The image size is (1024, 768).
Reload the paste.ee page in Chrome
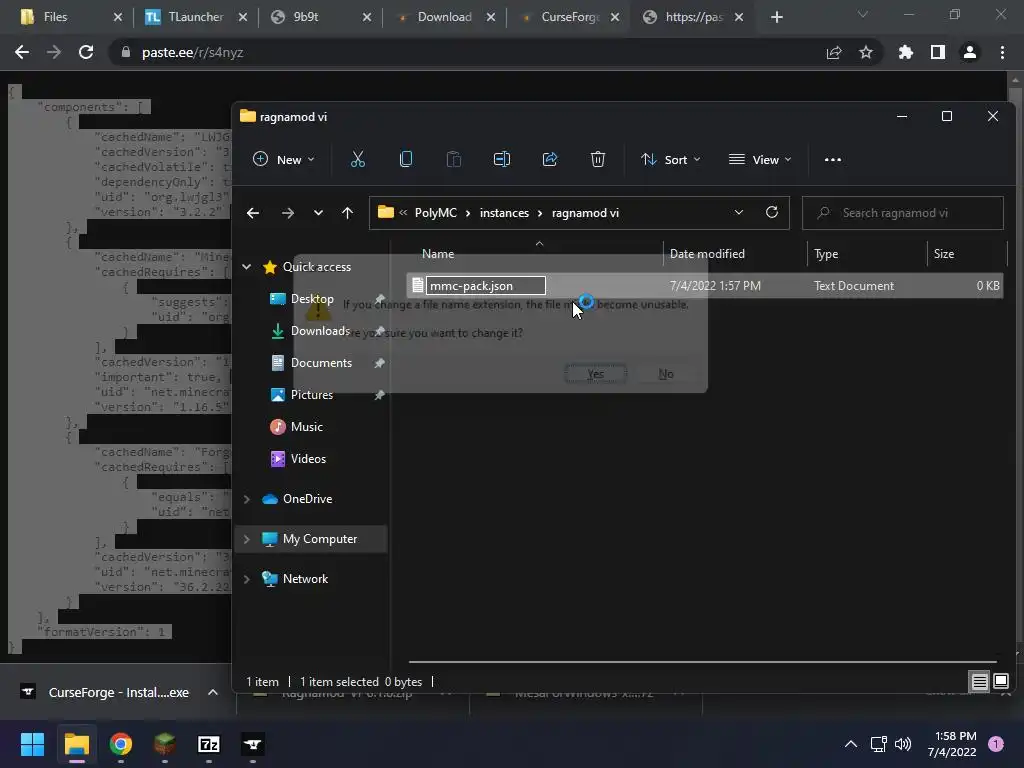coord(86,52)
